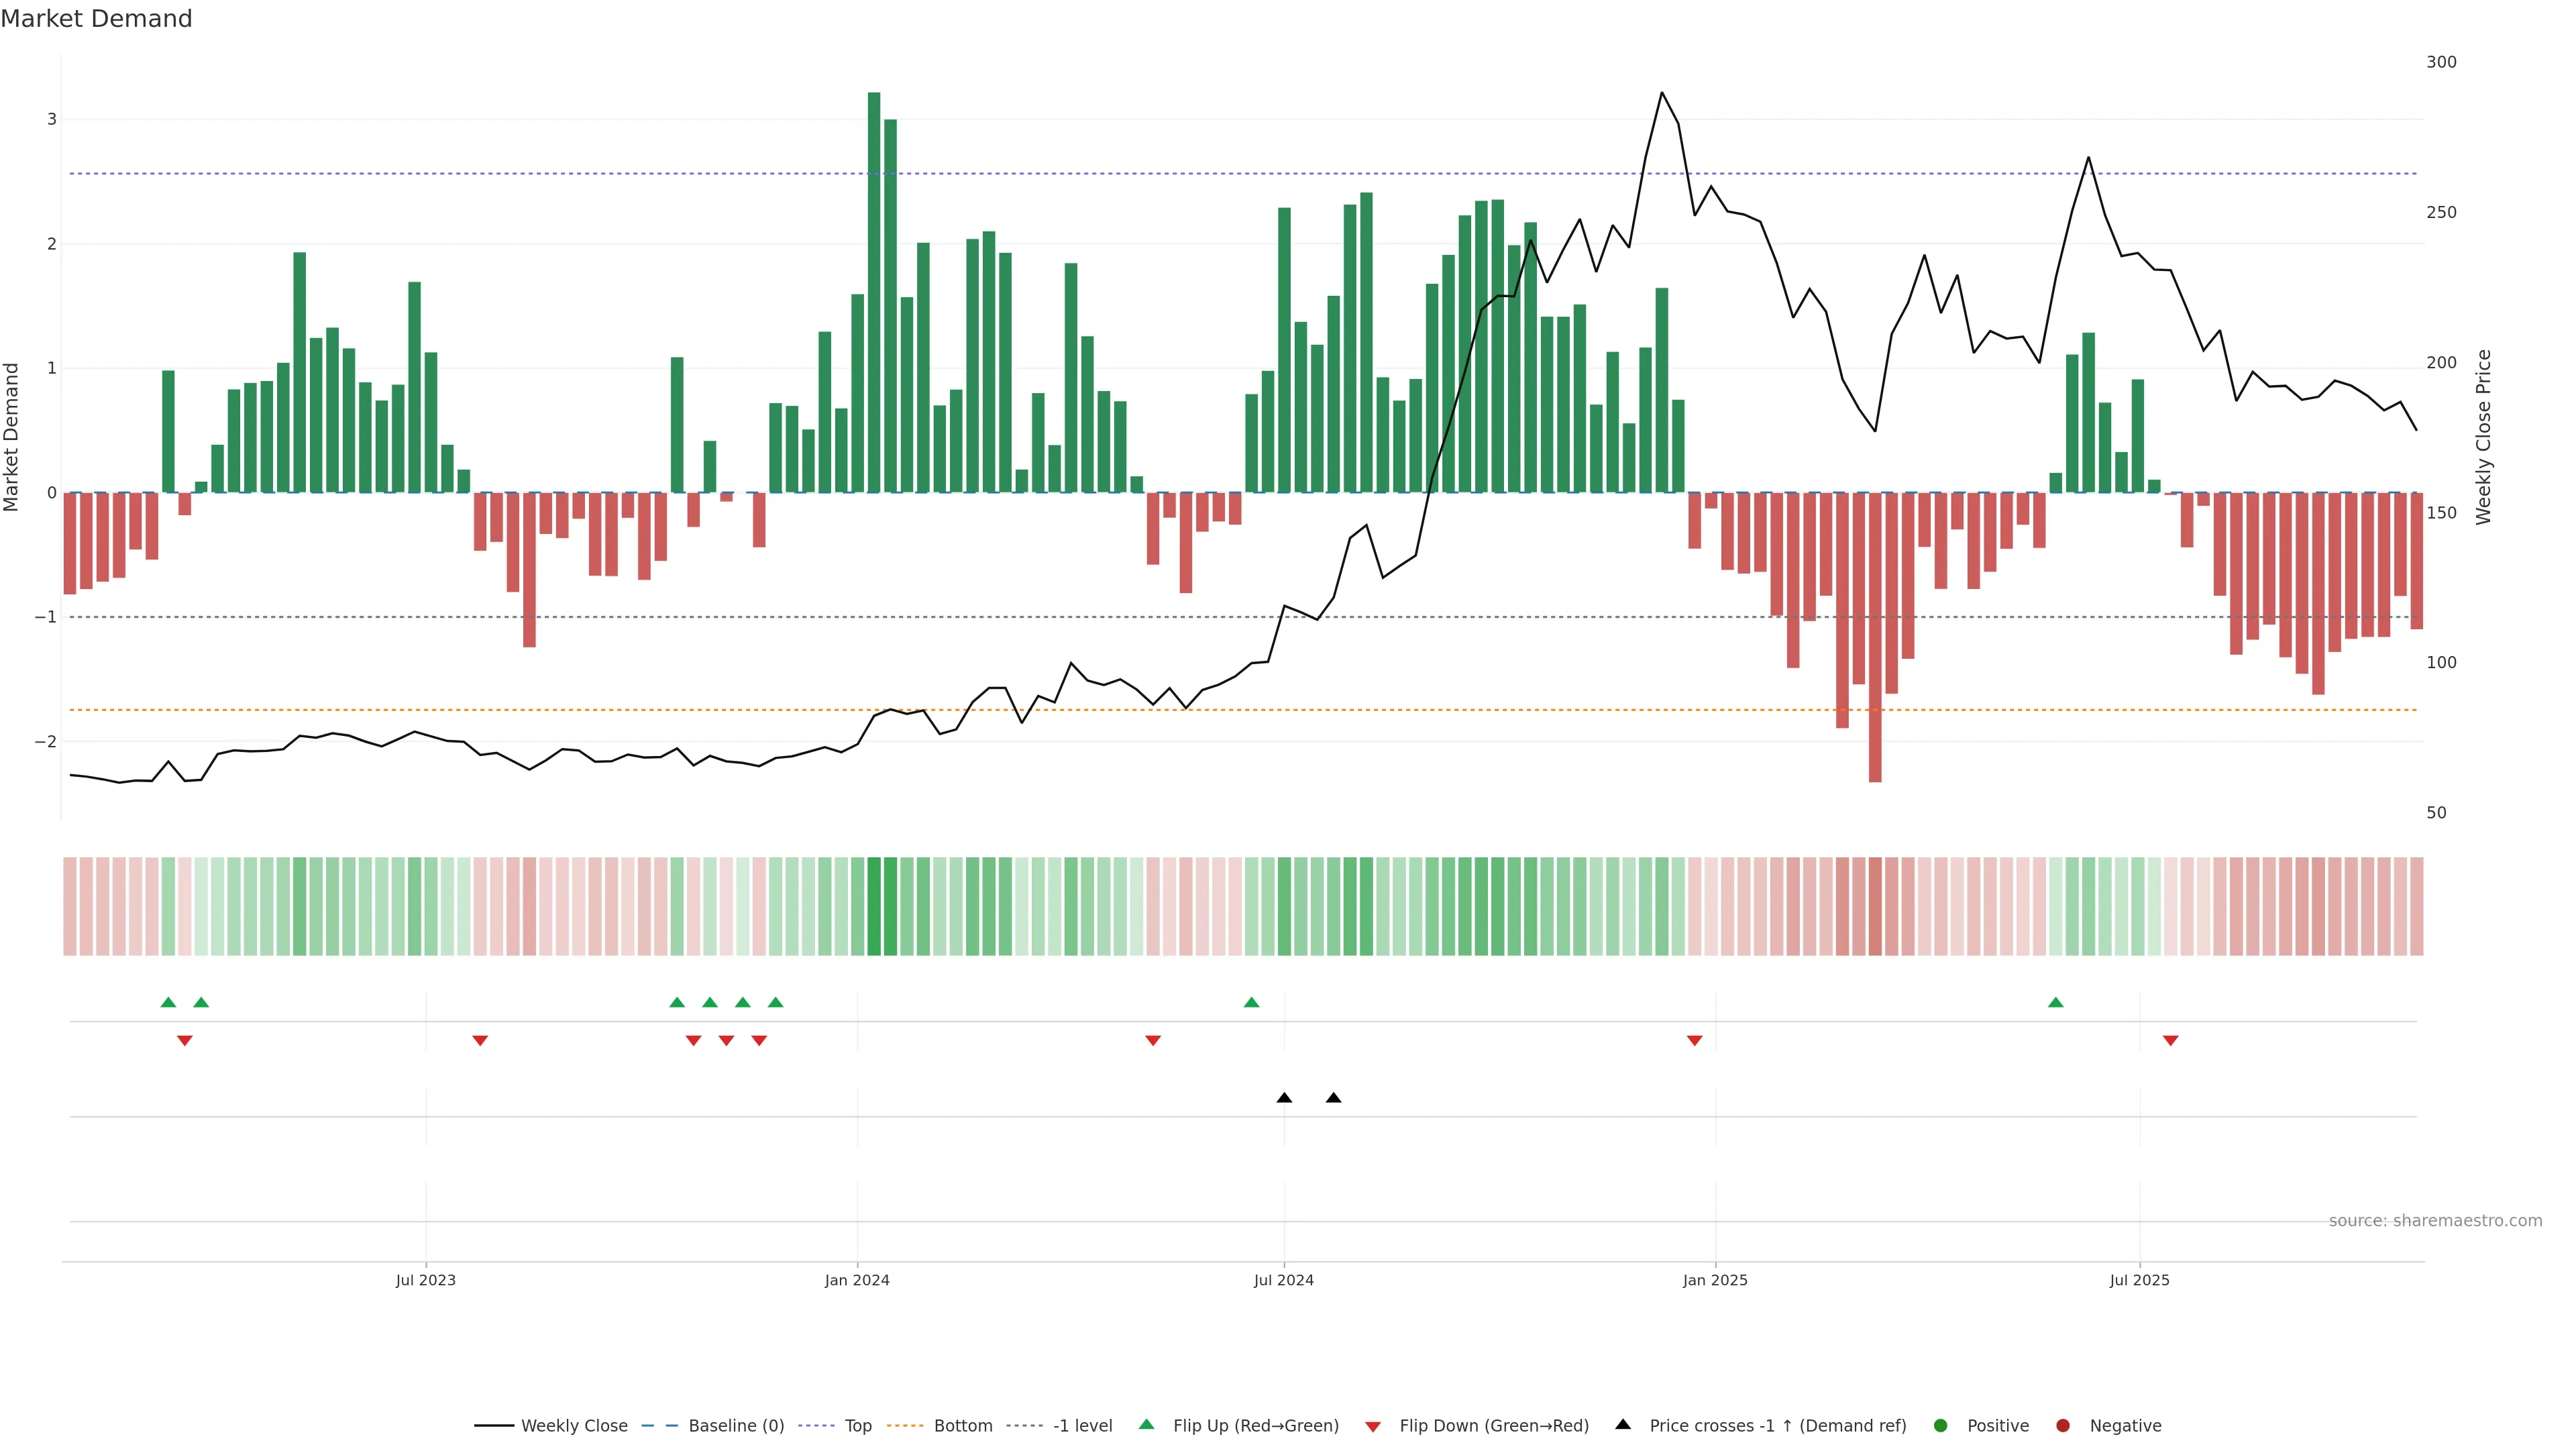This screenshot has width=2576, height=1449.
Task: Click the Jan 2024 axis label
Action: (x=857, y=1280)
